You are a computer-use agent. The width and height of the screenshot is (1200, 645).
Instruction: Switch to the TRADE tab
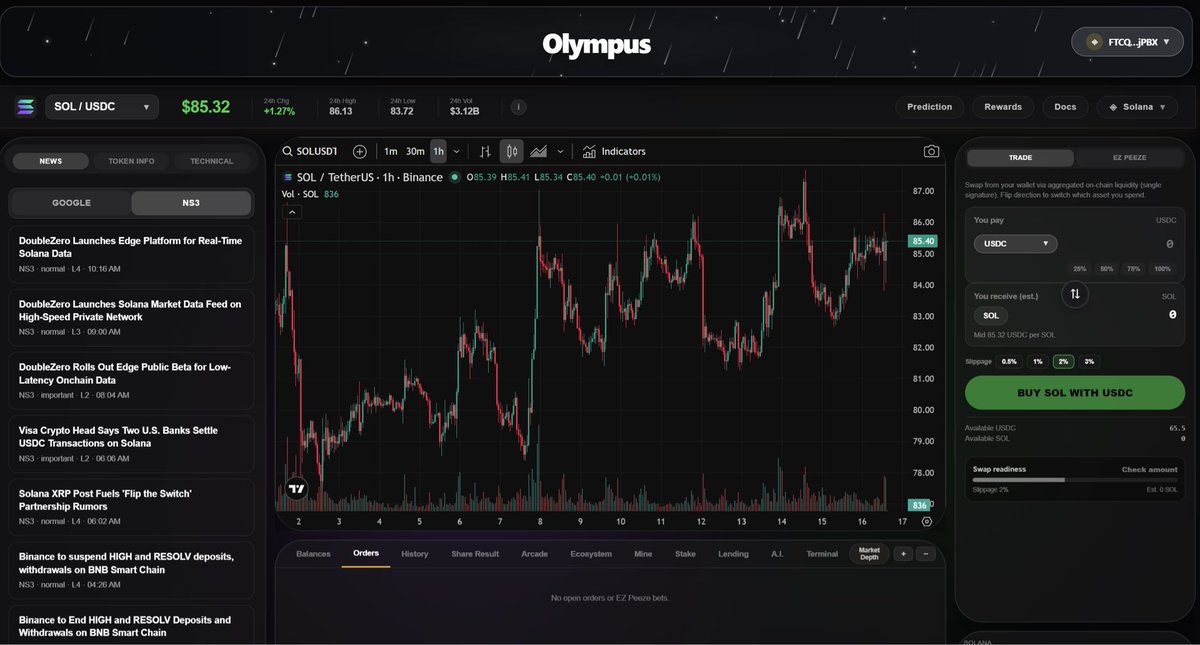[x=1021, y=158]
